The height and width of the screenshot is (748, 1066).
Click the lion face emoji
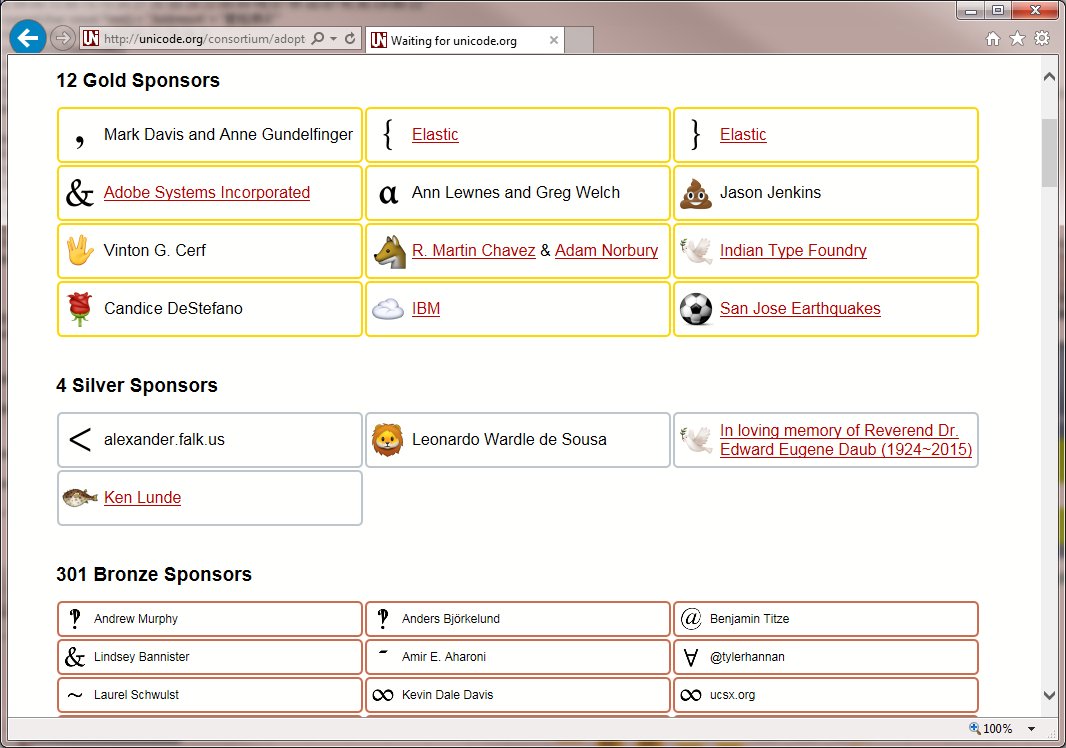click(388, 440)
